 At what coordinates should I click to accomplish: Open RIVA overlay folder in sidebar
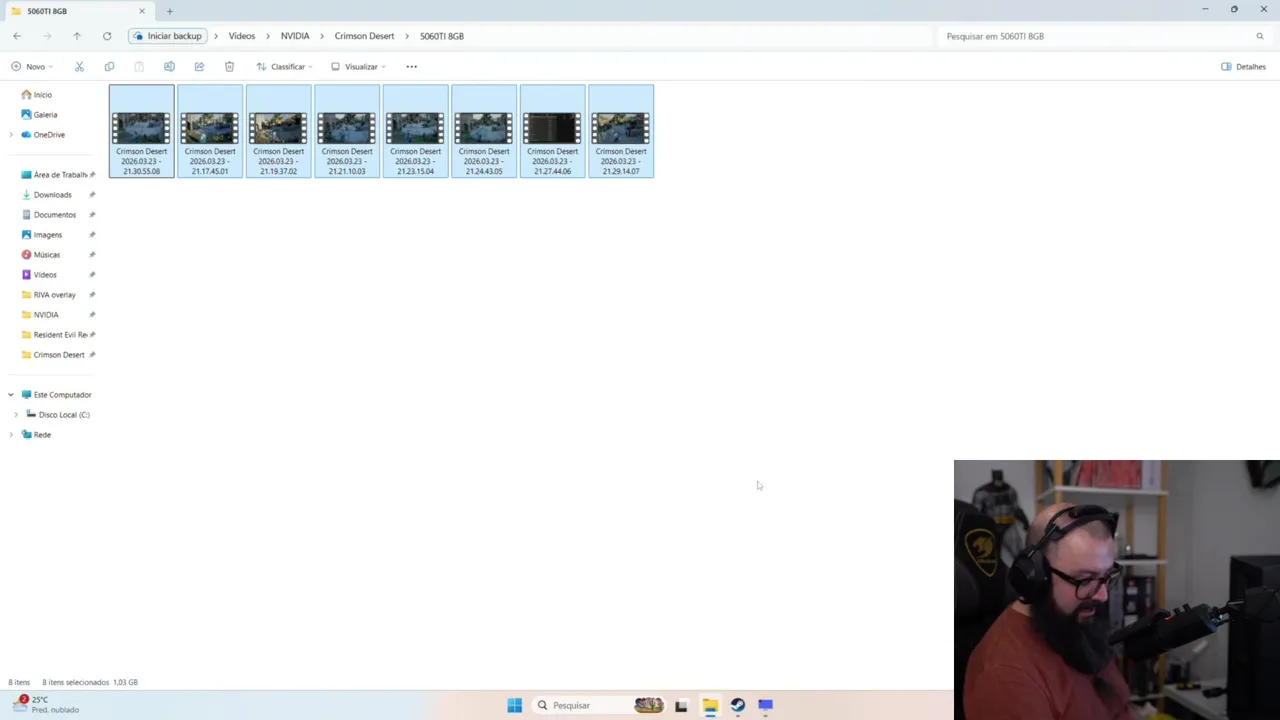click(x=54, y=295)
